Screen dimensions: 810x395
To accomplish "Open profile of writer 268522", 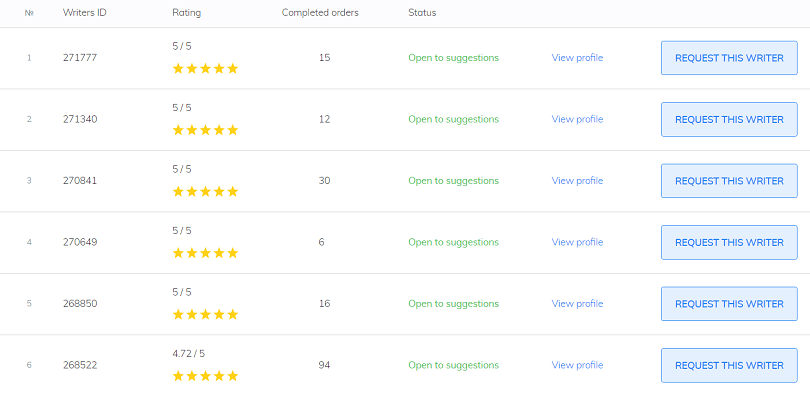I will pyautogui.click(x=577, y=365).
